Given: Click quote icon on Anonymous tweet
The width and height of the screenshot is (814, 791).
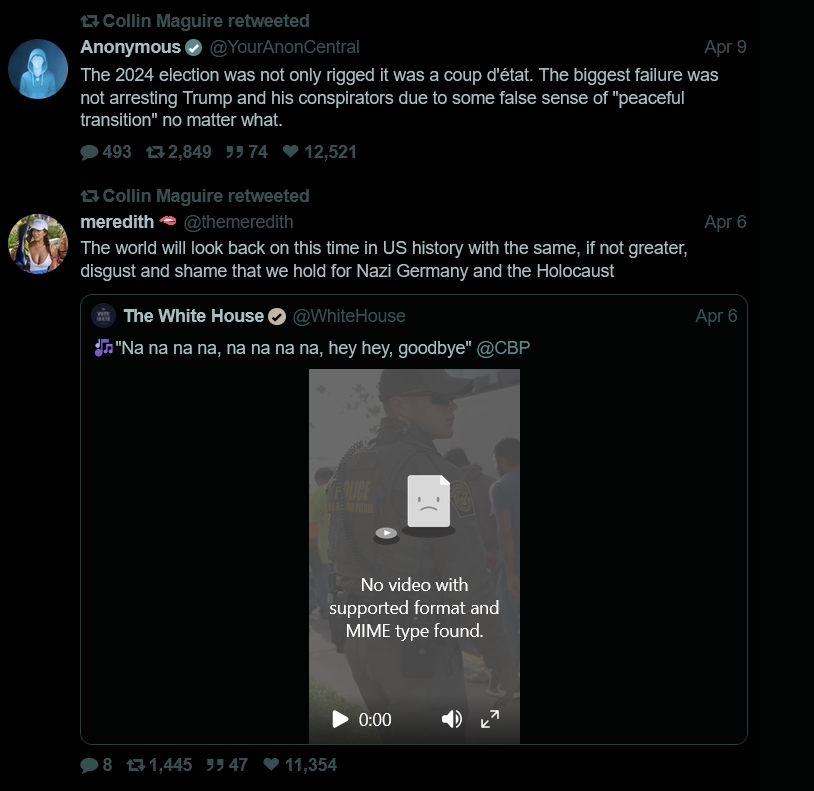Looking at the screenshot, I should (x=235, y=152).
